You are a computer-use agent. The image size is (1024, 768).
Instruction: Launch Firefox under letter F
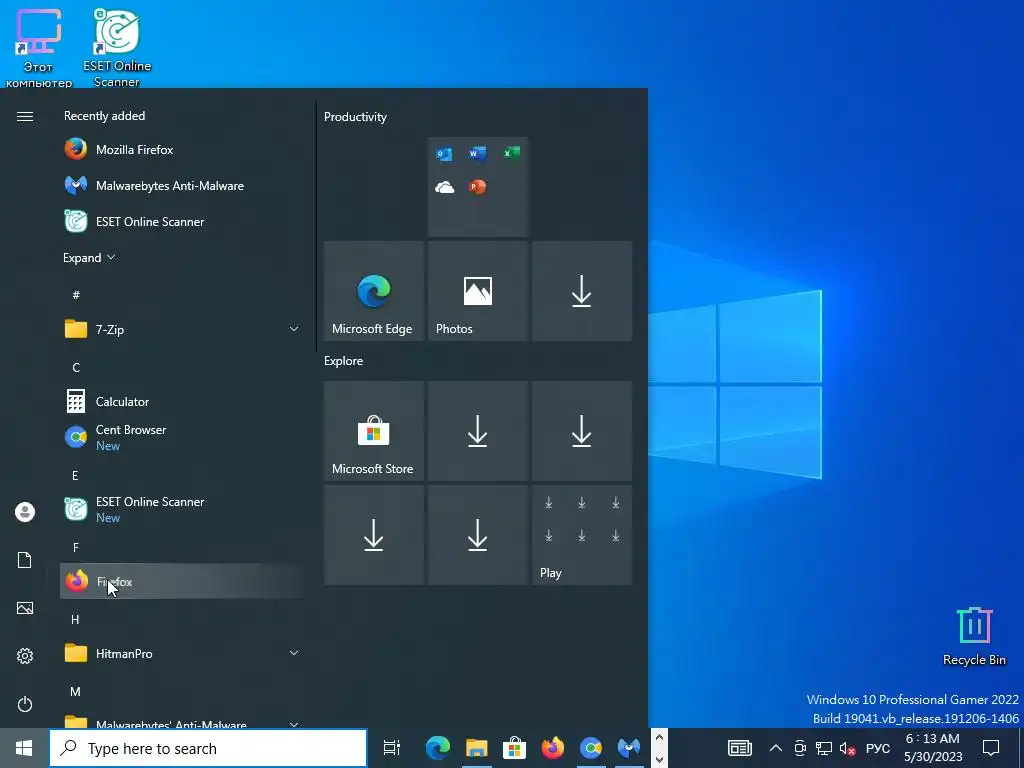click(x=183, y=581)
